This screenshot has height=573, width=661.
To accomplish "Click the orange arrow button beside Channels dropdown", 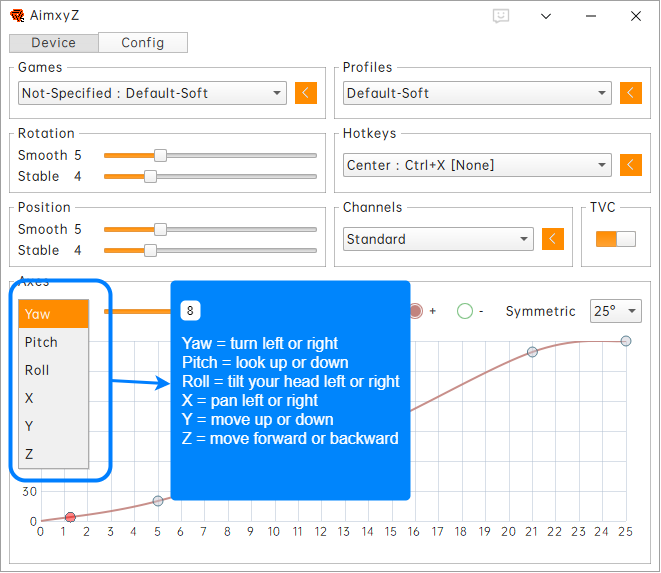I will click(553, 239).
